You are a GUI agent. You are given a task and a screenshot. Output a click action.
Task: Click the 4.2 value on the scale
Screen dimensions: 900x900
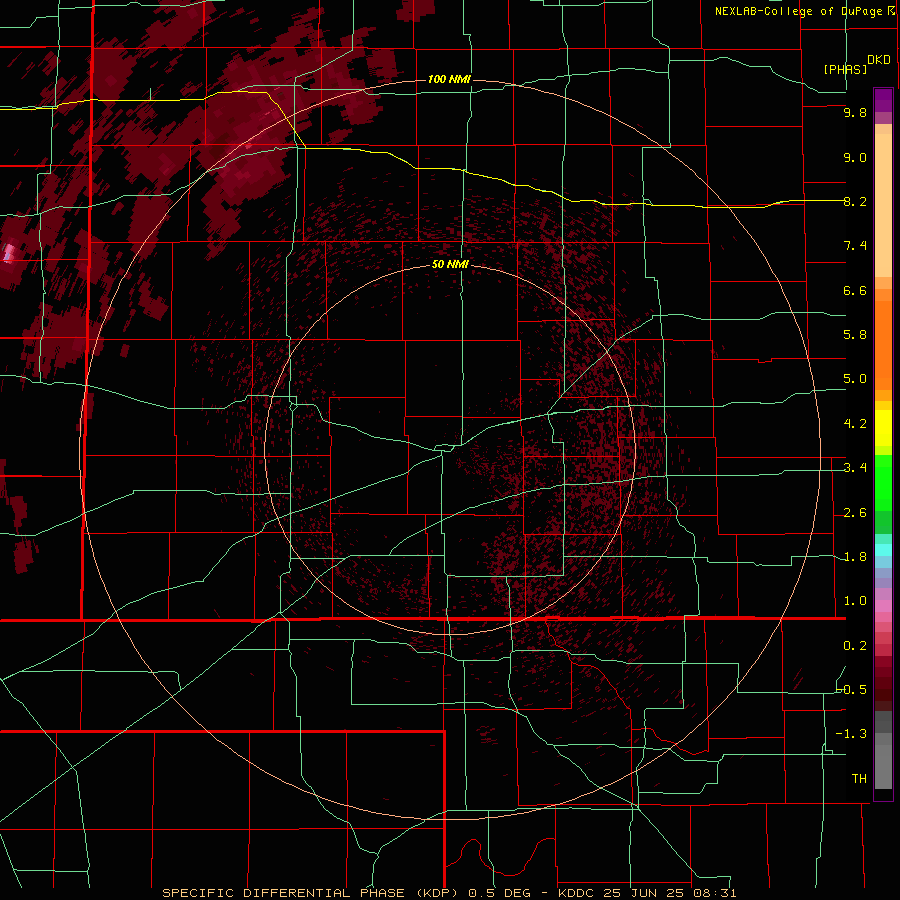click(x=855, y=424)
